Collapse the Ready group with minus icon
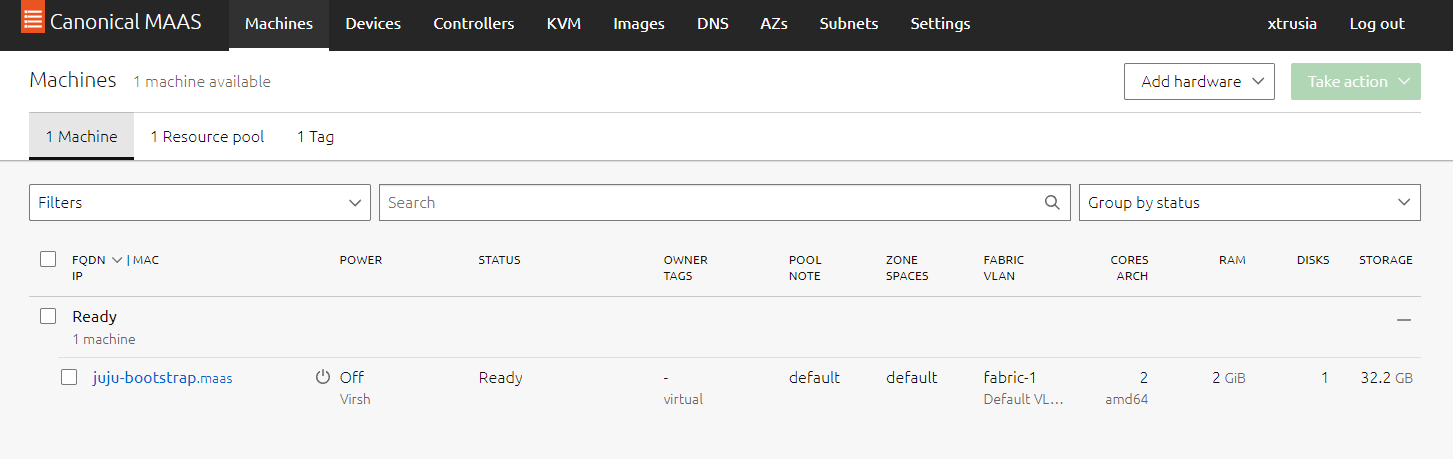Image resolution: width=1453 pixels, height=459 pixels. (x=1404, y=319)
